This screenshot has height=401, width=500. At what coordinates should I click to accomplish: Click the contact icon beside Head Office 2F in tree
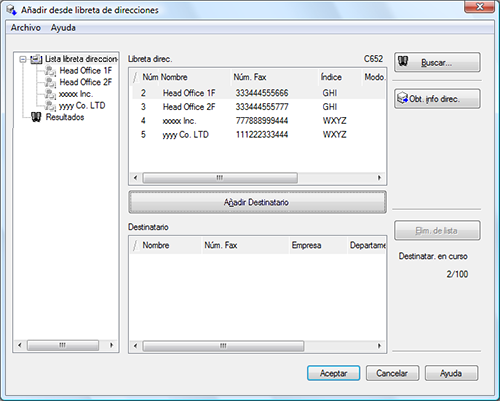point(50,82)
